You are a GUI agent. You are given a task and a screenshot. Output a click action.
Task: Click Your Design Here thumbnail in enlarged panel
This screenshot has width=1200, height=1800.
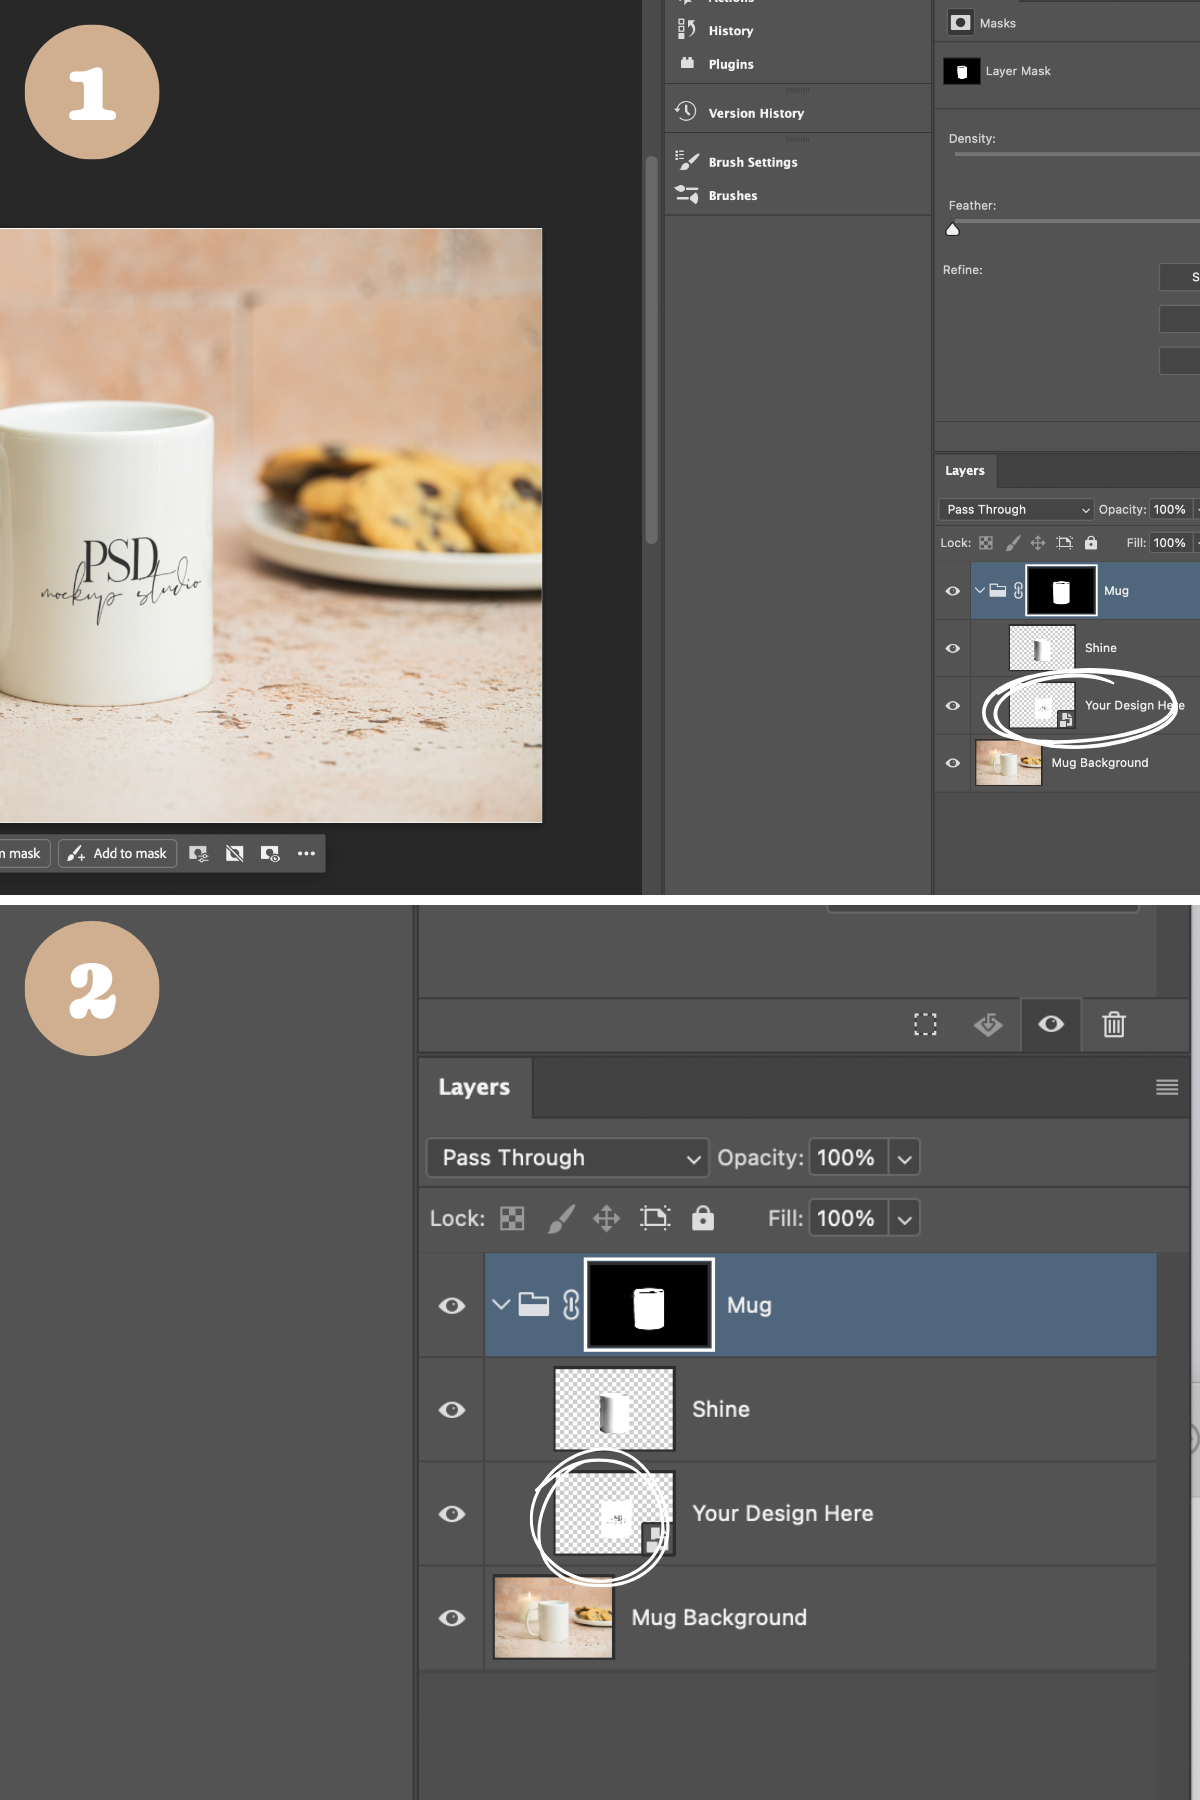(x=613, y=1513)
